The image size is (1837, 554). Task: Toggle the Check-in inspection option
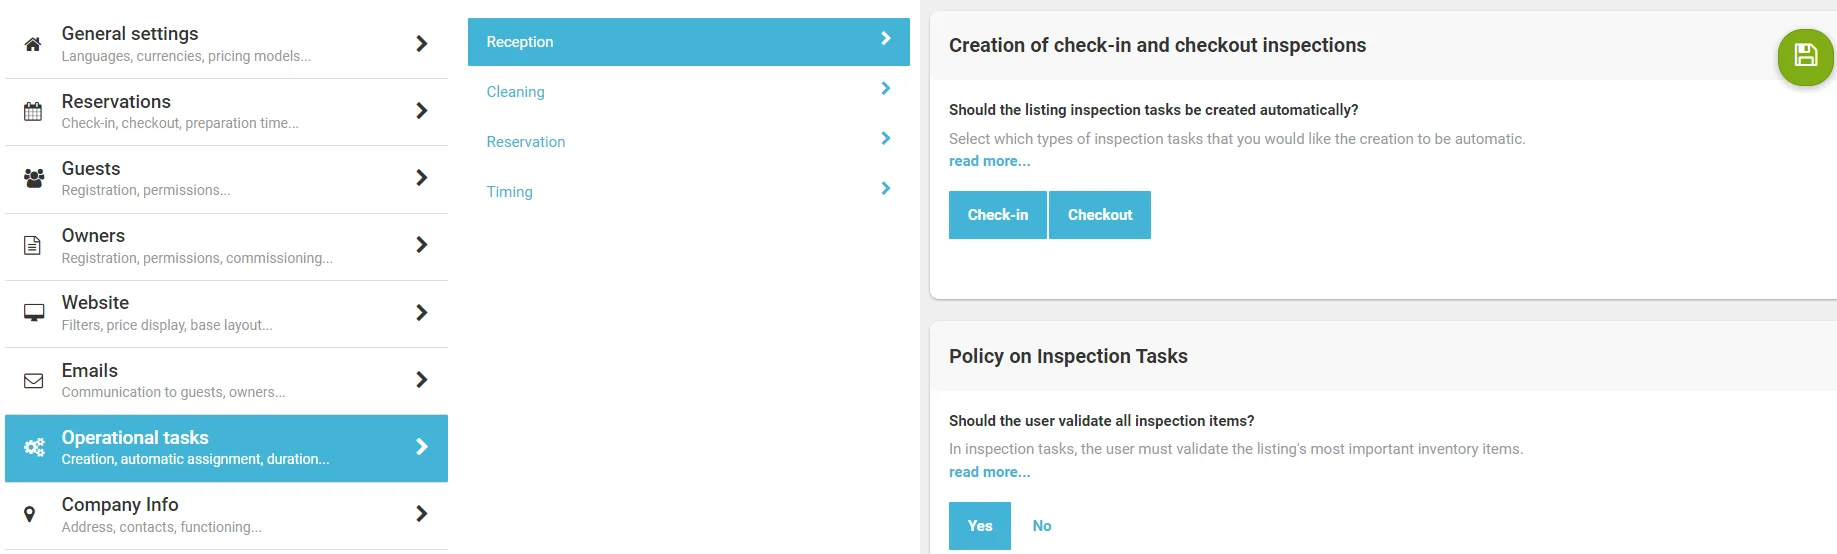pos(997,215)
